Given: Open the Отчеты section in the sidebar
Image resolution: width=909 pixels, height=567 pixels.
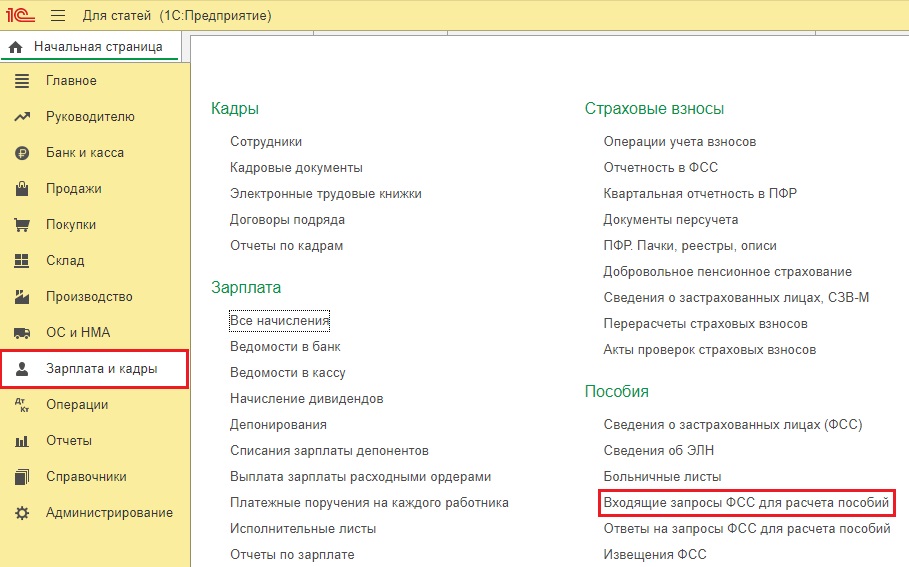Looking at the screenshot, I should (x=69, y=441).
